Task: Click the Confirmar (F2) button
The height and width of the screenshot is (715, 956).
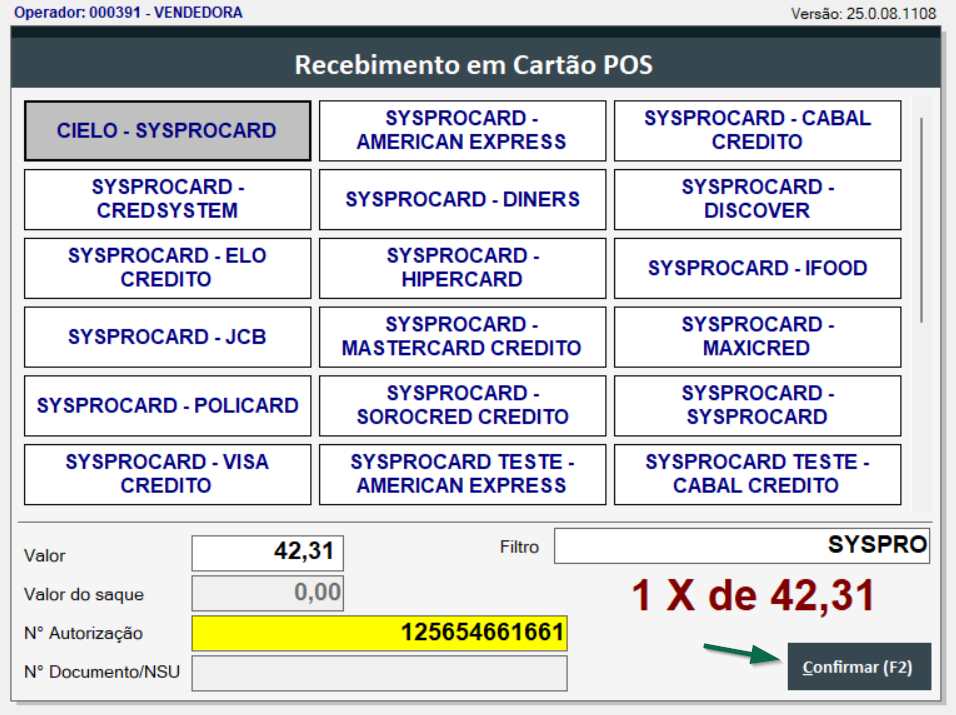Action: [x=858, y=667]
